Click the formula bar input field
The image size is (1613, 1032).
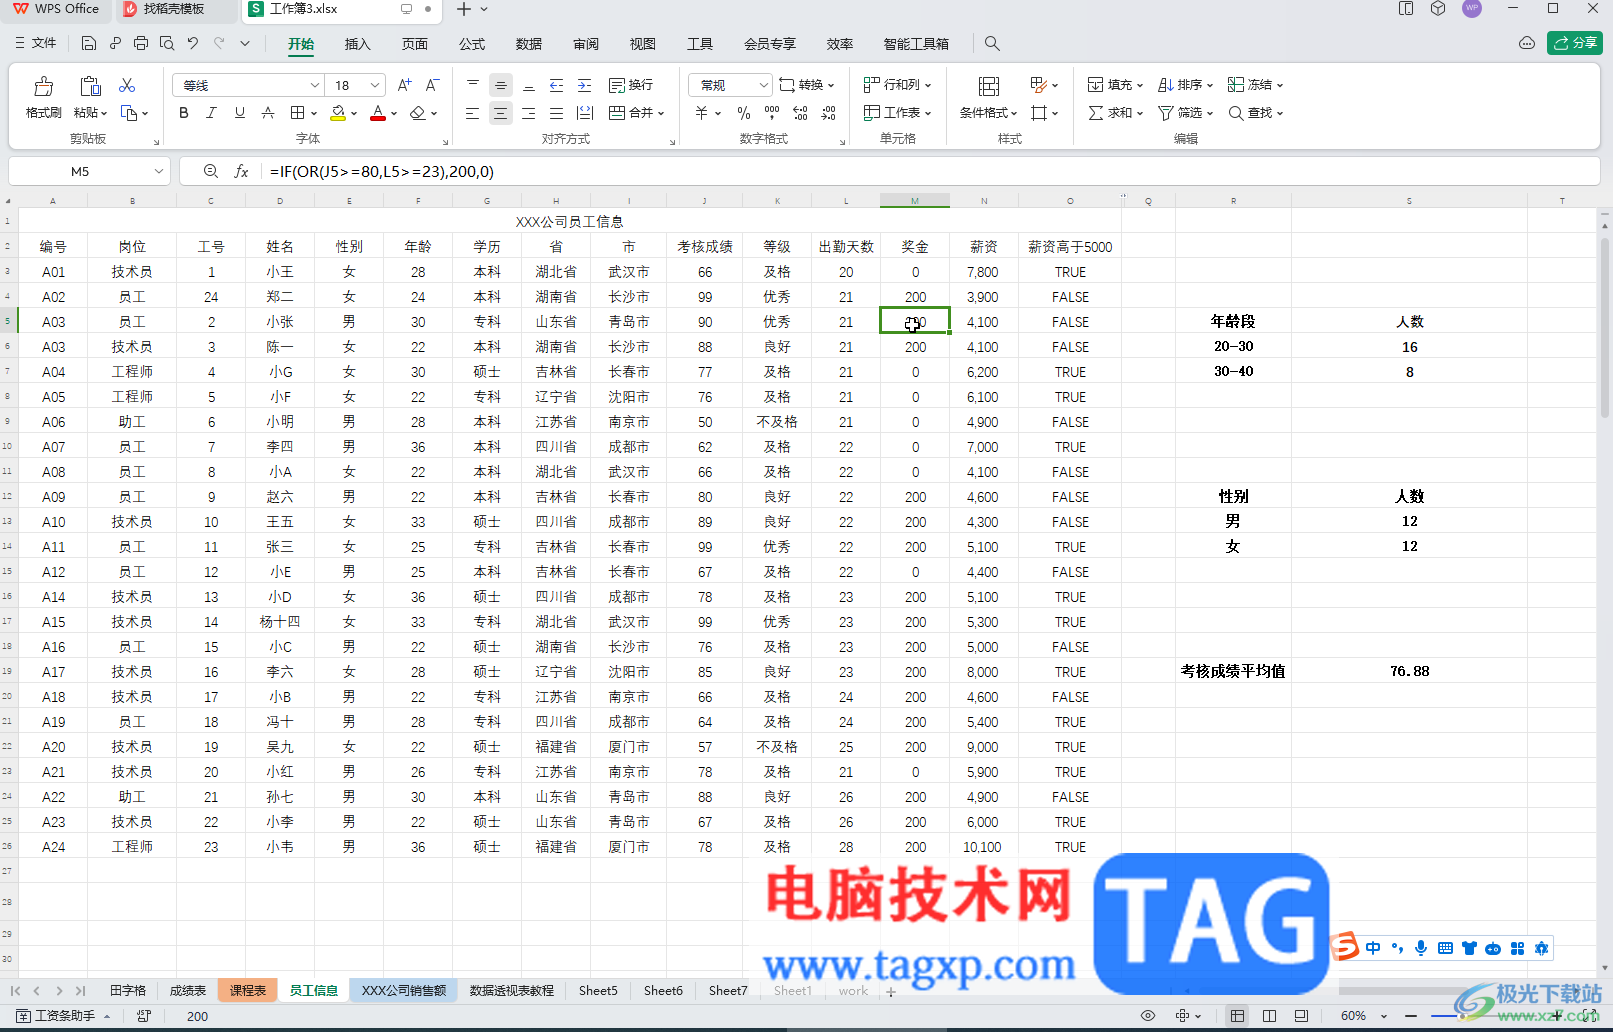tap(930, 172)
